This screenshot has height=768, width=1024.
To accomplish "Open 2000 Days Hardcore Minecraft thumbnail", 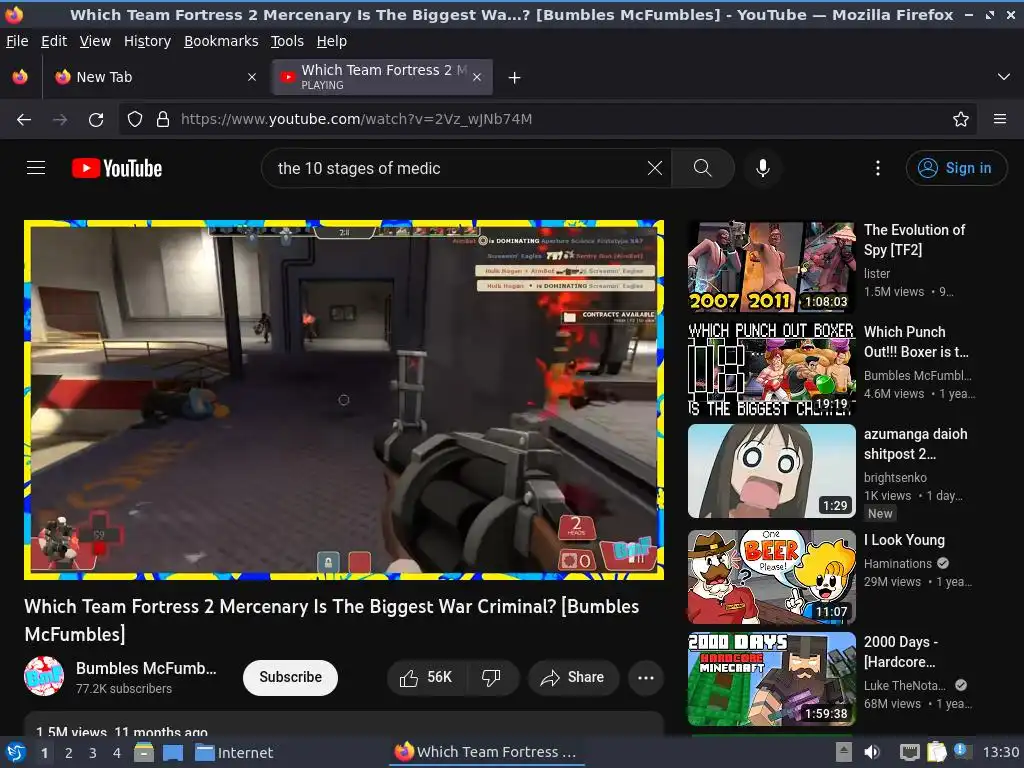I will point(772,679).
